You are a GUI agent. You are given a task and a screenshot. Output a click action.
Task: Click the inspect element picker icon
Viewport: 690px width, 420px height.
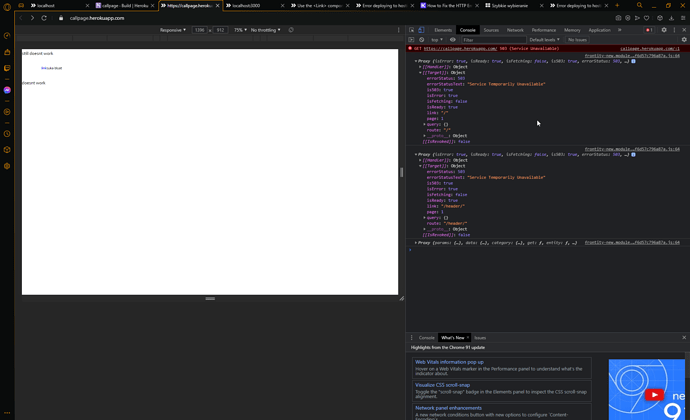tap(412, 30)
